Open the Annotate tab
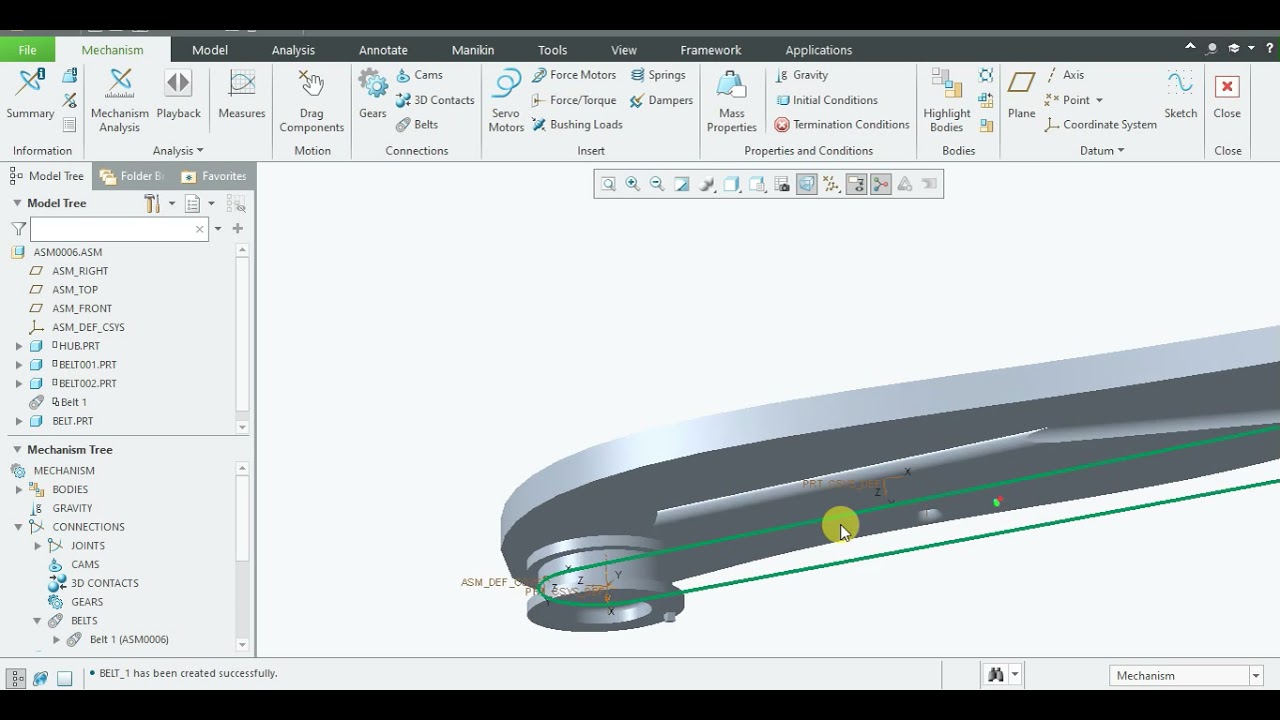The width and height of the screenshot is (1280, 720). click(383, 50)
